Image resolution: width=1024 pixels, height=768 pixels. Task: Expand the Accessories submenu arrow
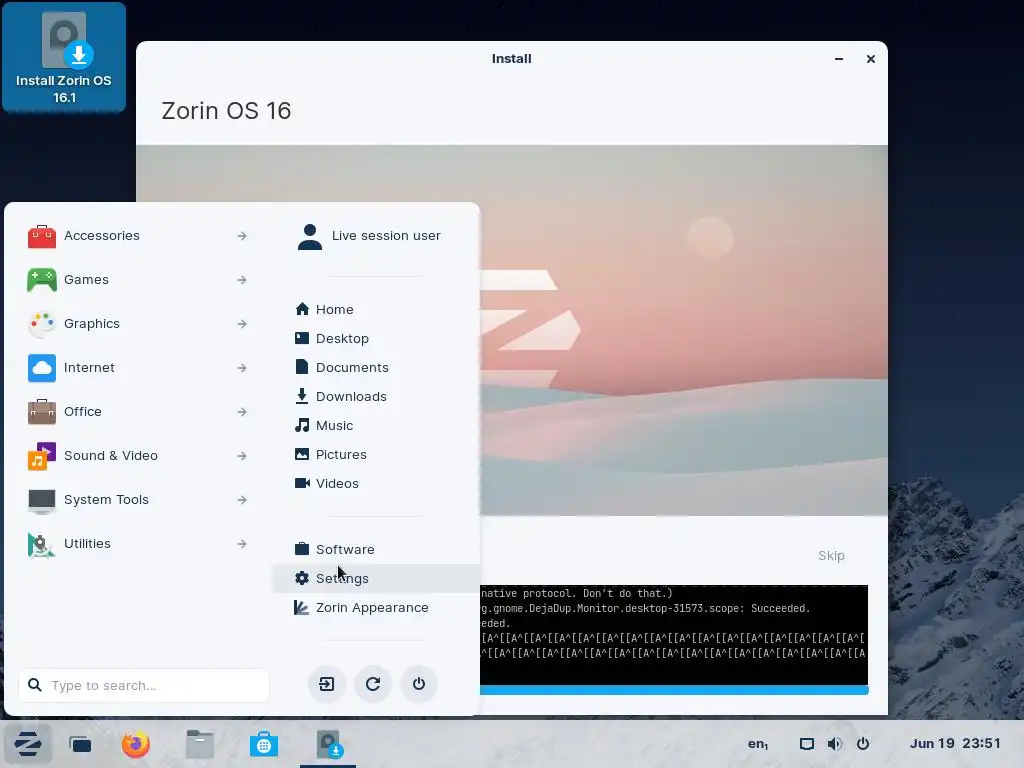click(242, 236)
